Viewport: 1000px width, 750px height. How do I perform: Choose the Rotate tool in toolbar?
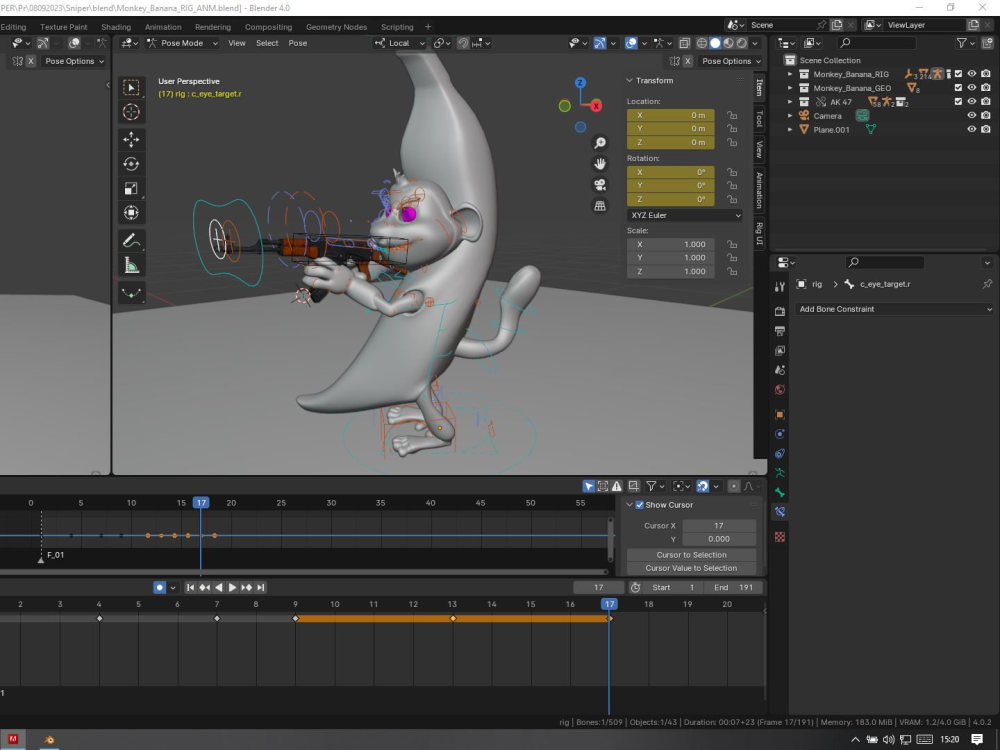coord(131,164)
